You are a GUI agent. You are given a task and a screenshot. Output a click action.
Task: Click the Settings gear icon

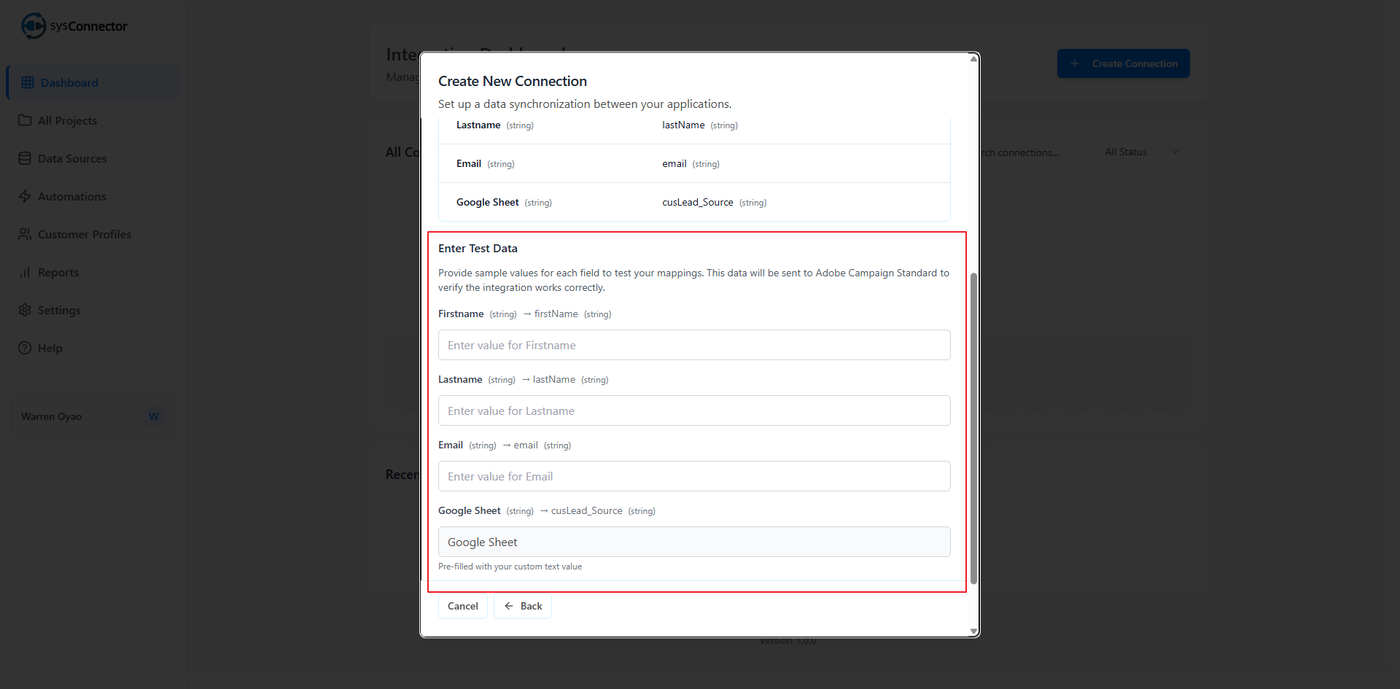click(x=25, y=311)
